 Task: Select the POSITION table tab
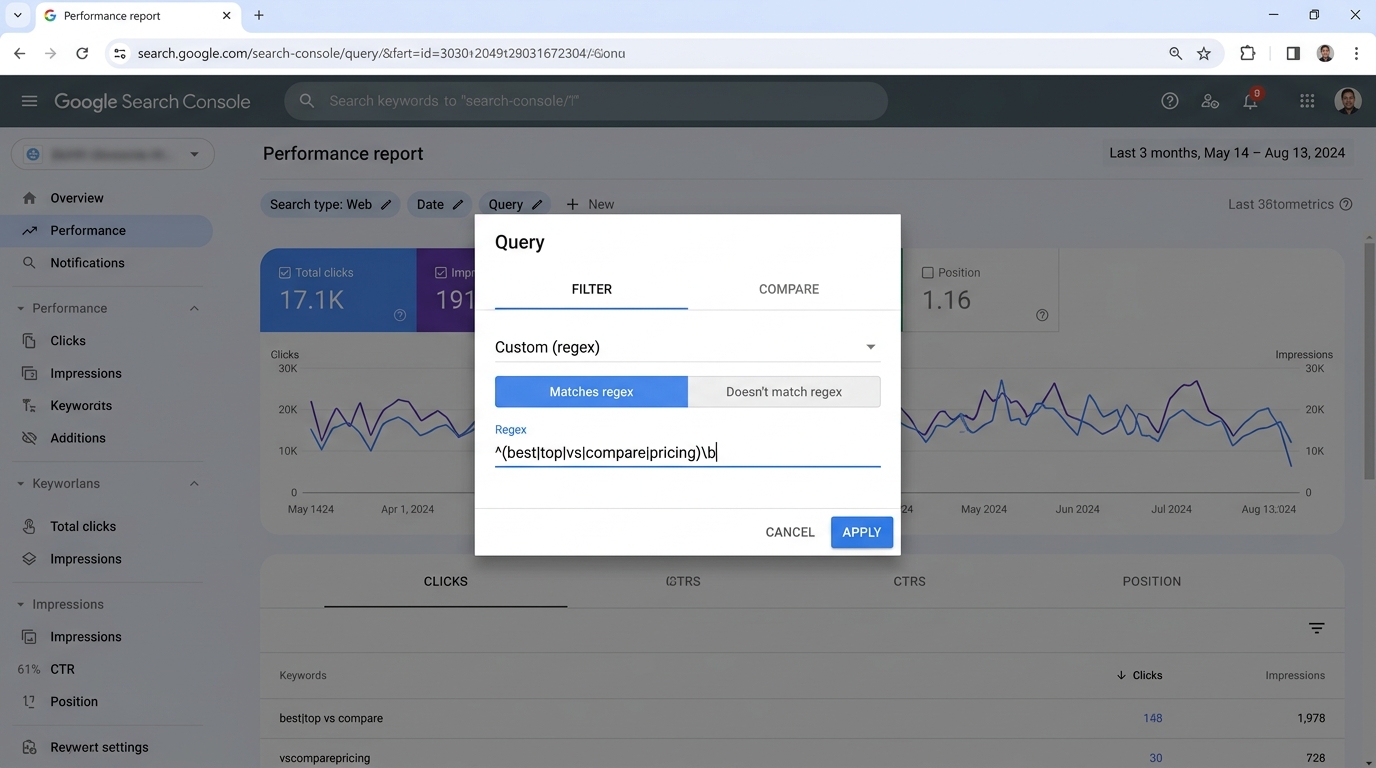(1151, 581)
